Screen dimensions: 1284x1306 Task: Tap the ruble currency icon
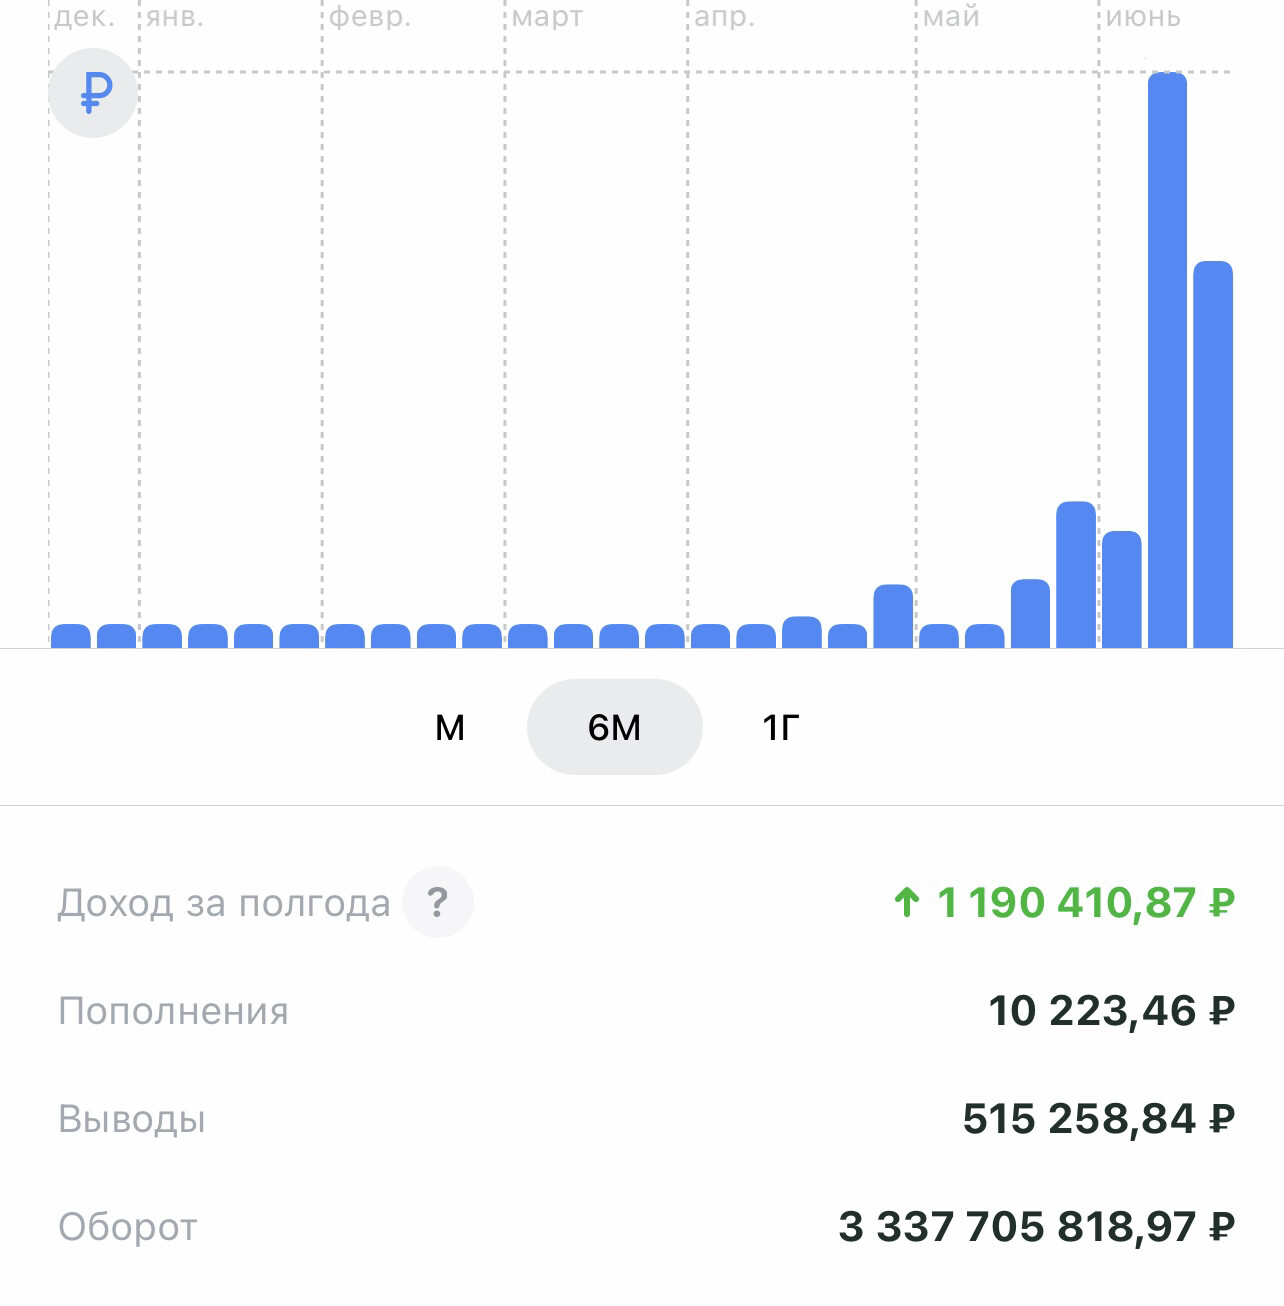click(93, 93)
